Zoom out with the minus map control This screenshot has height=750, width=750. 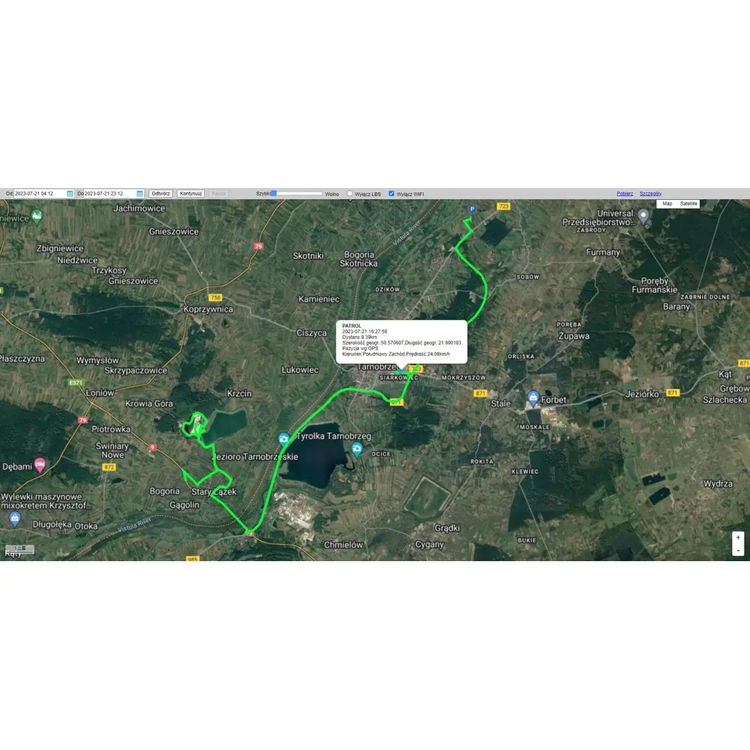click(x=738, y=550)
